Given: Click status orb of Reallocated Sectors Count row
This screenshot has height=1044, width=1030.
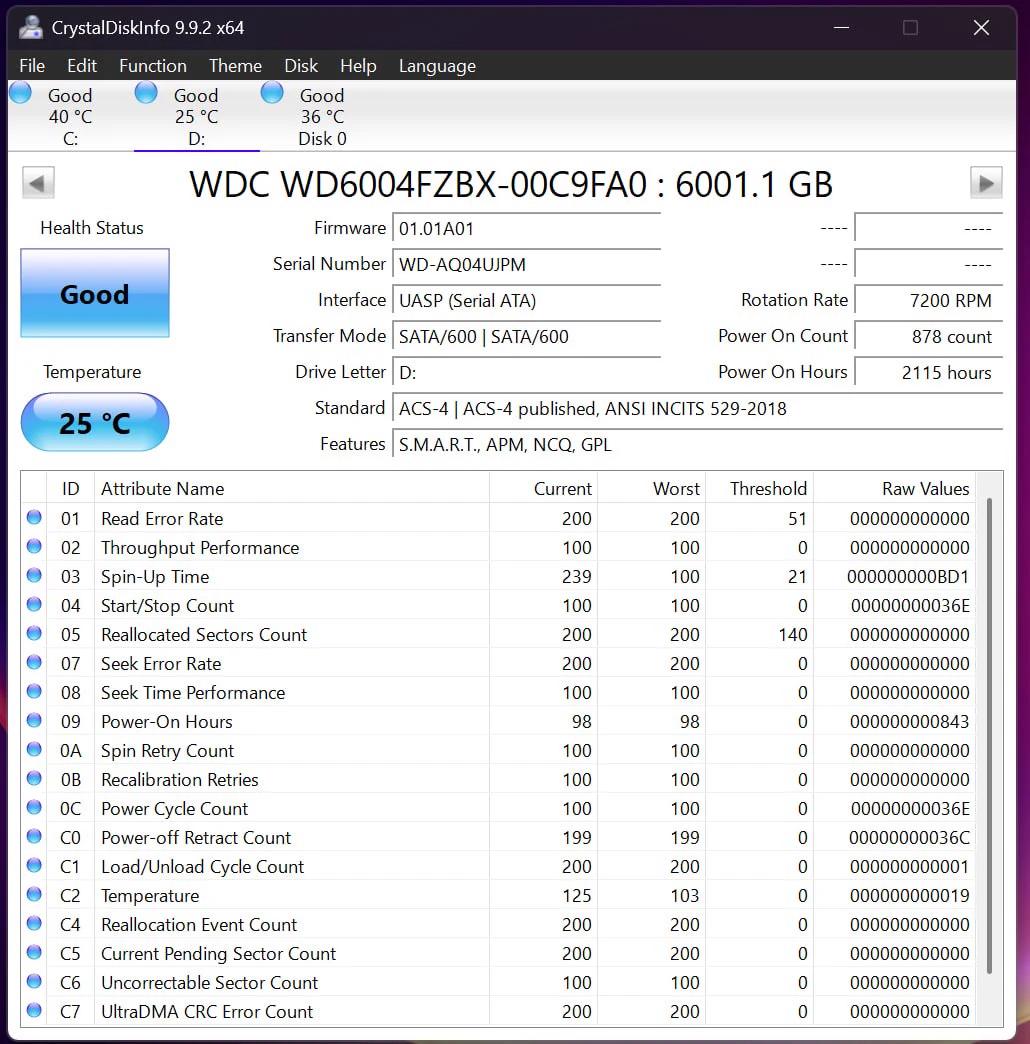Looking at the screenshot, I should pyautogui.click(x=34, y=633).
